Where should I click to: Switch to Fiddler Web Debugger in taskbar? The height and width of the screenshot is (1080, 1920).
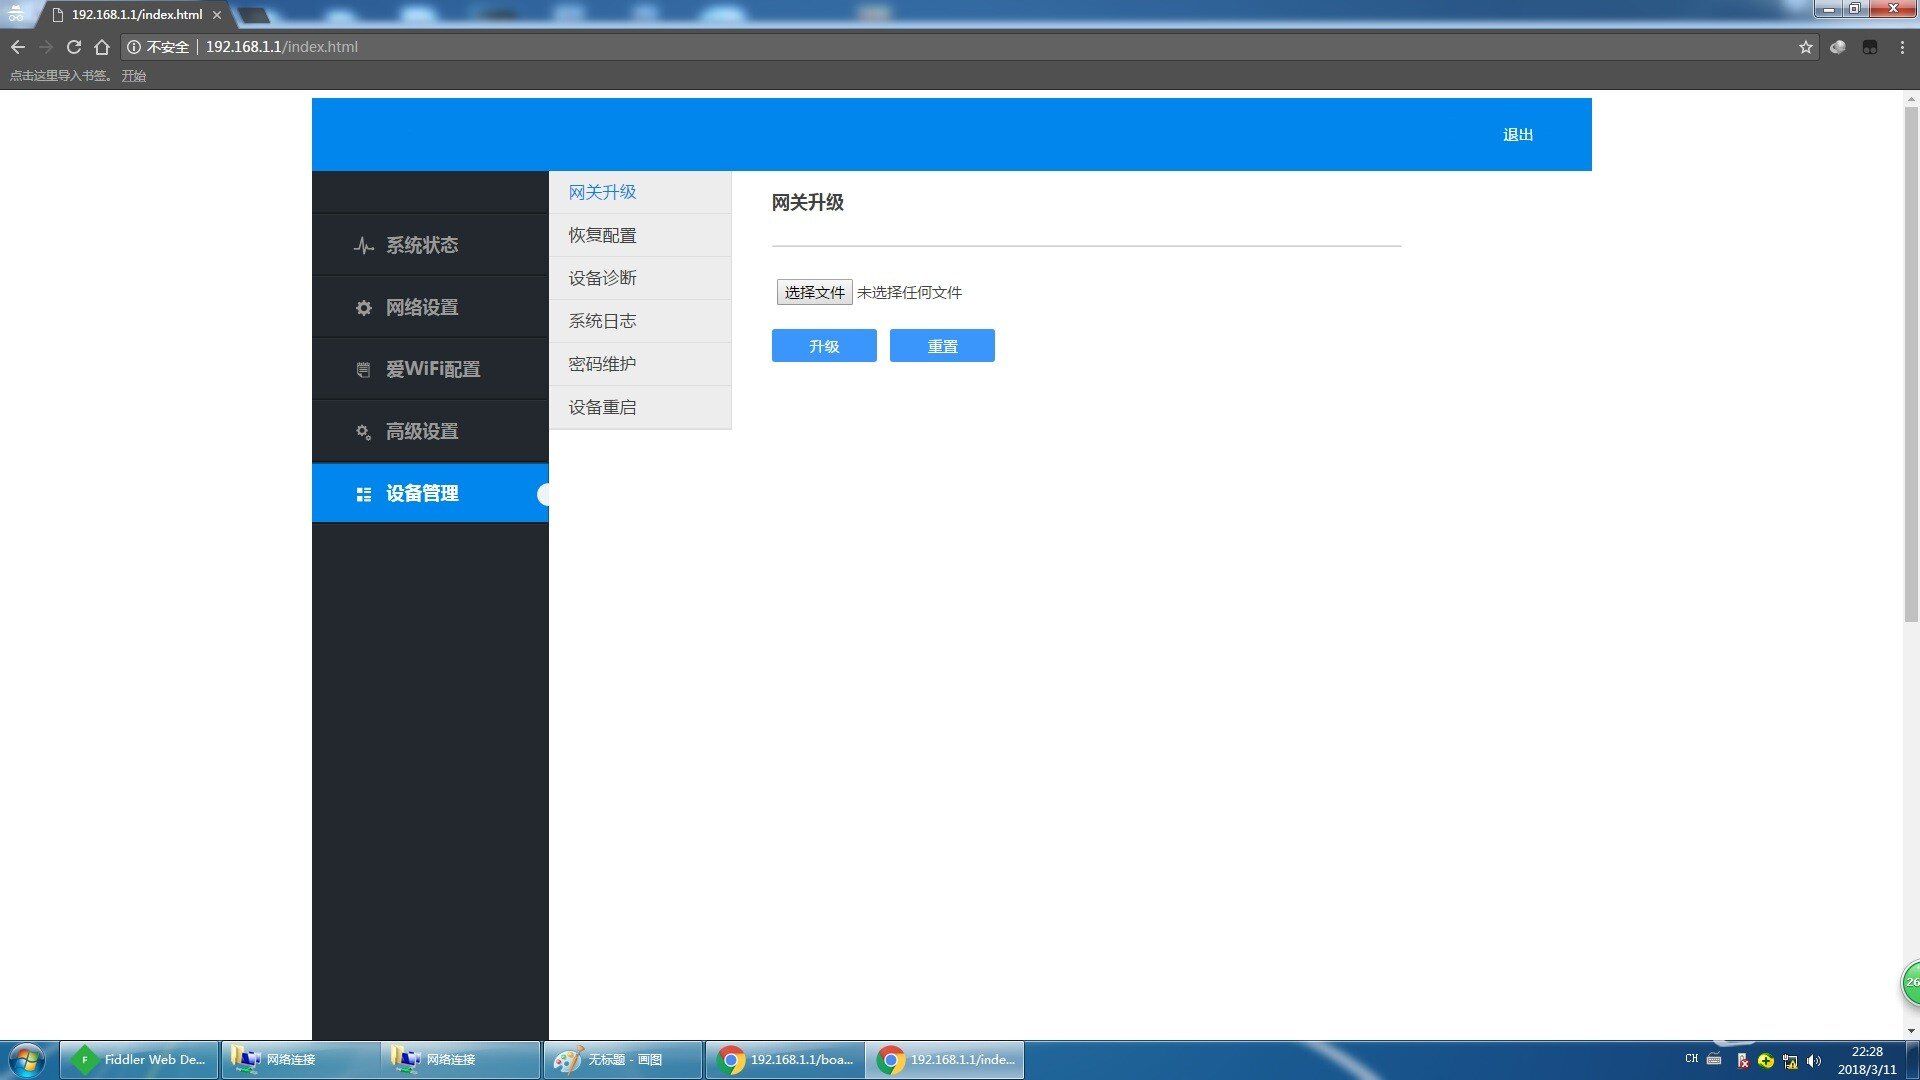(x=139, y=1060)
